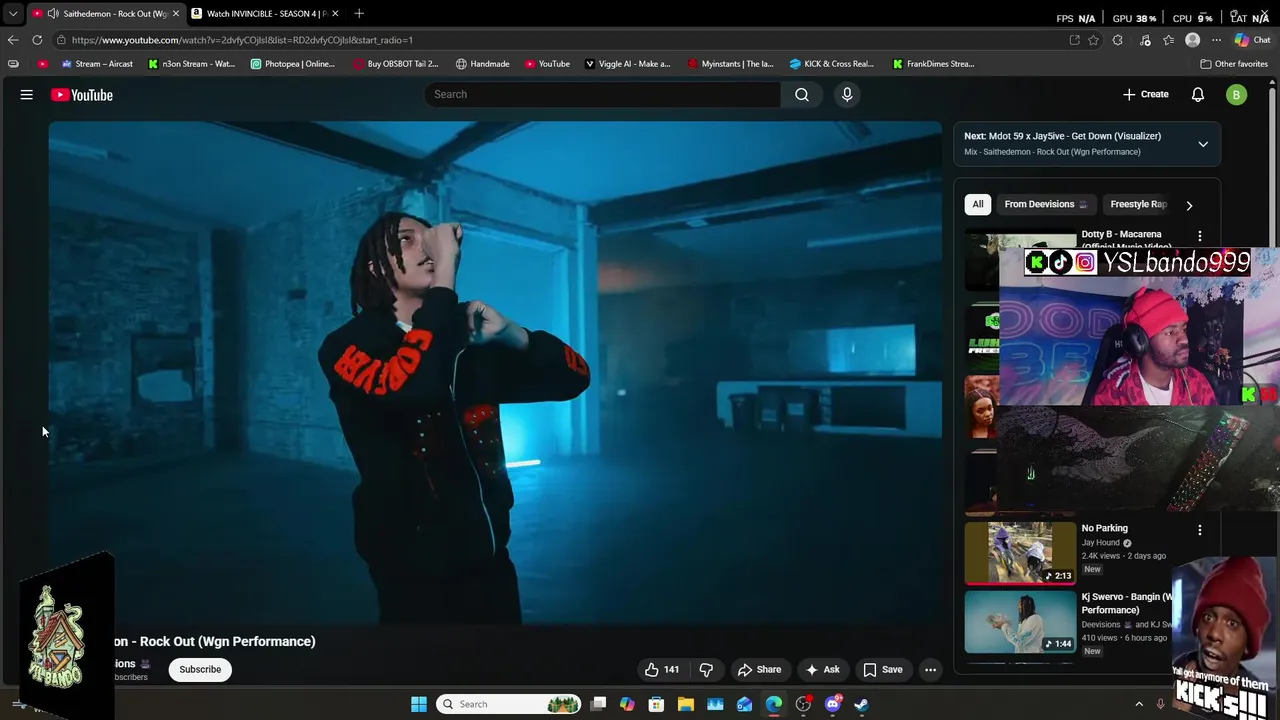Refresh the current browser page
The width and height of the screenshot is (1280, 720).
point(37,40)
